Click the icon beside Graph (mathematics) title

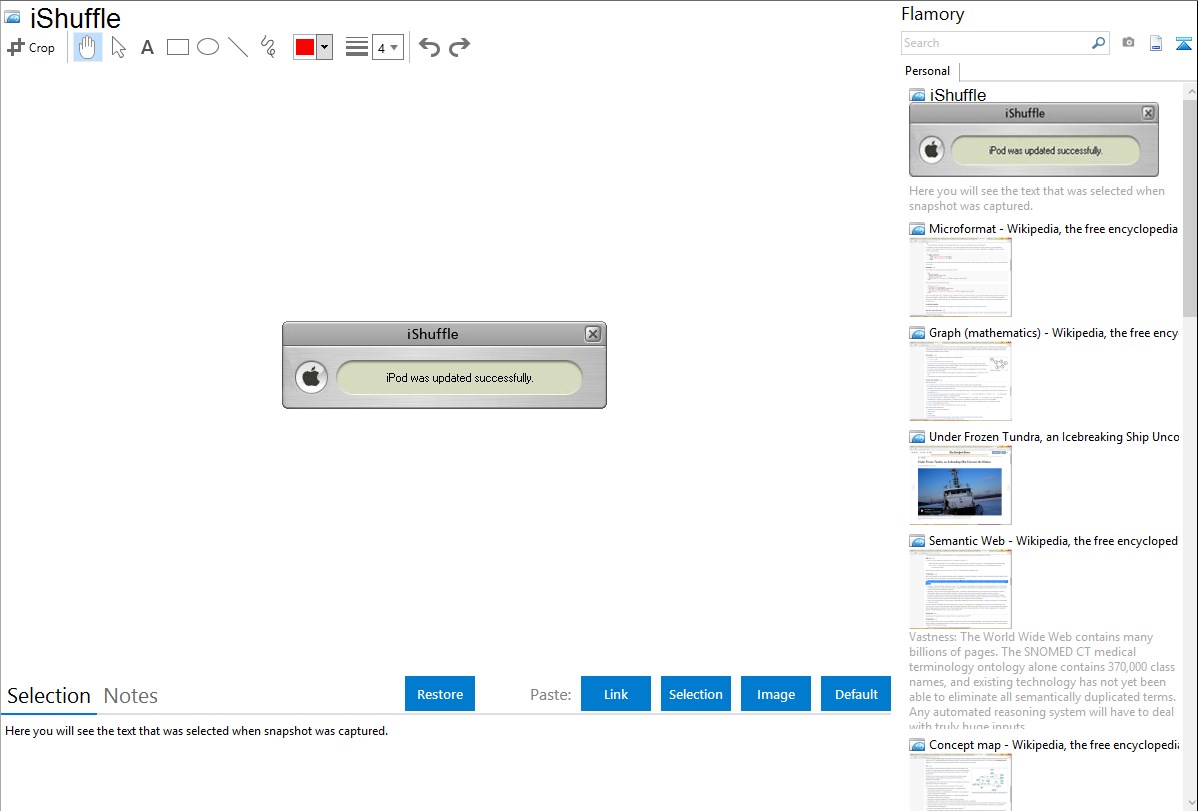pyautogui.click(x=918, y=333)
